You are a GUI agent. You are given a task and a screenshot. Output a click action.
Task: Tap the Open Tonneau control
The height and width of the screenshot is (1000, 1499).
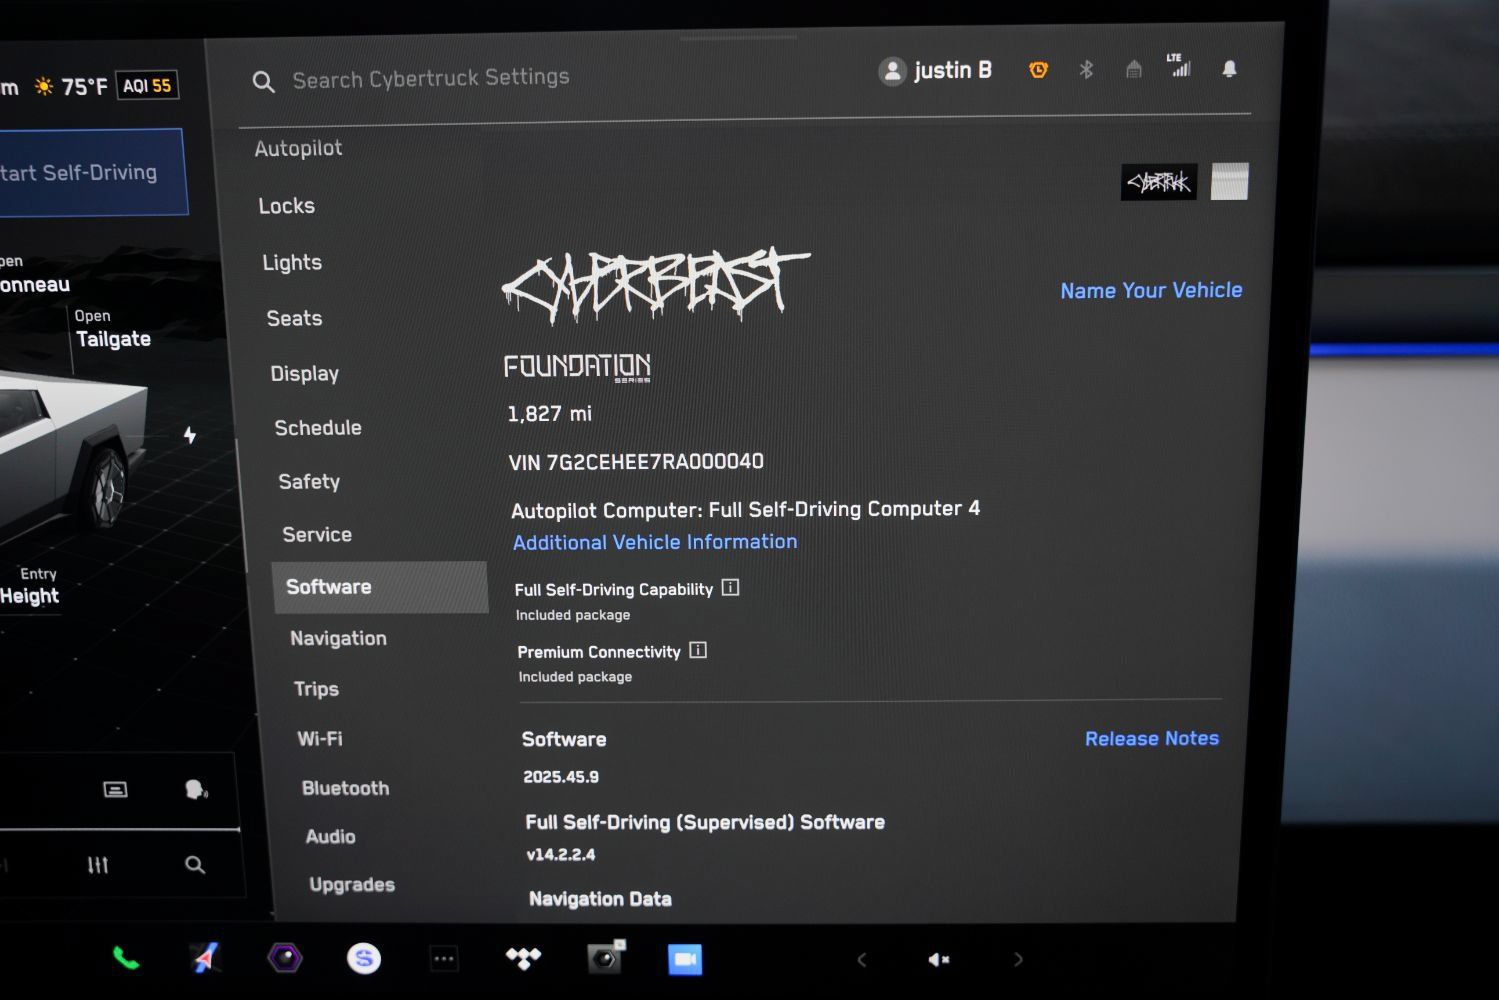pyautogui.click(x=35, y=274)
